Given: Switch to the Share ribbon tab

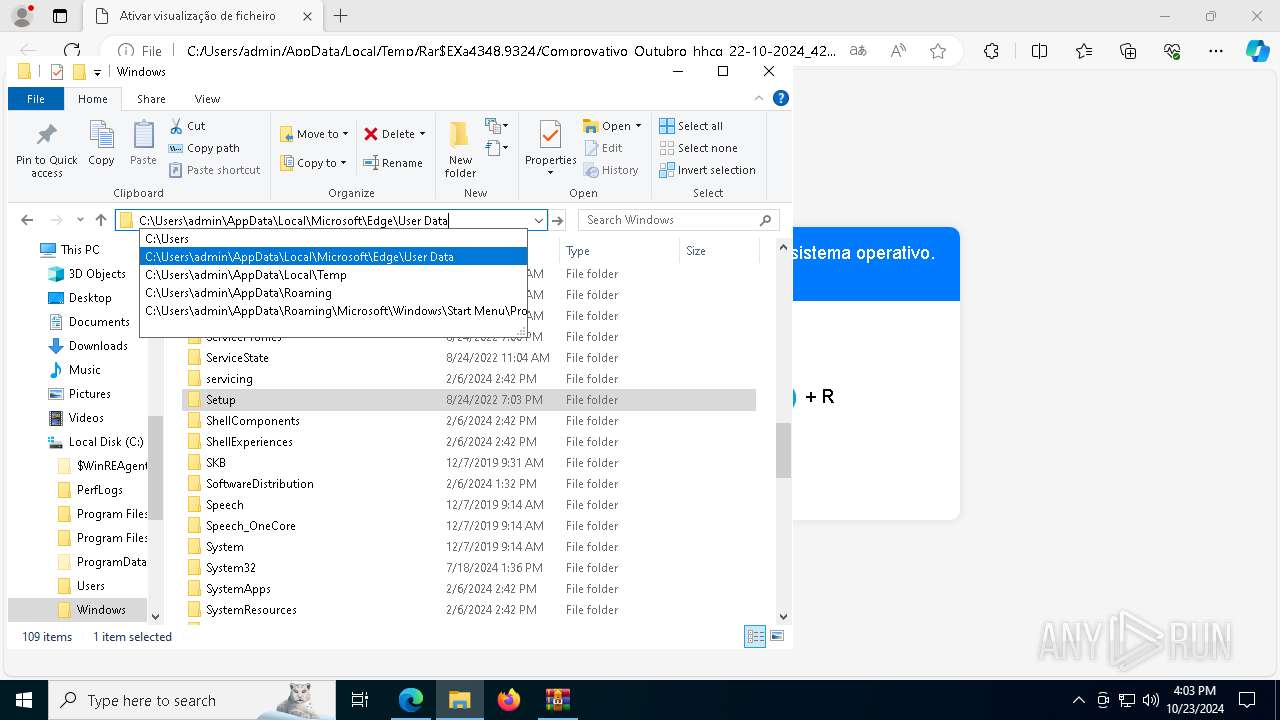Looking at the screenshot, I should click(151, 99).
